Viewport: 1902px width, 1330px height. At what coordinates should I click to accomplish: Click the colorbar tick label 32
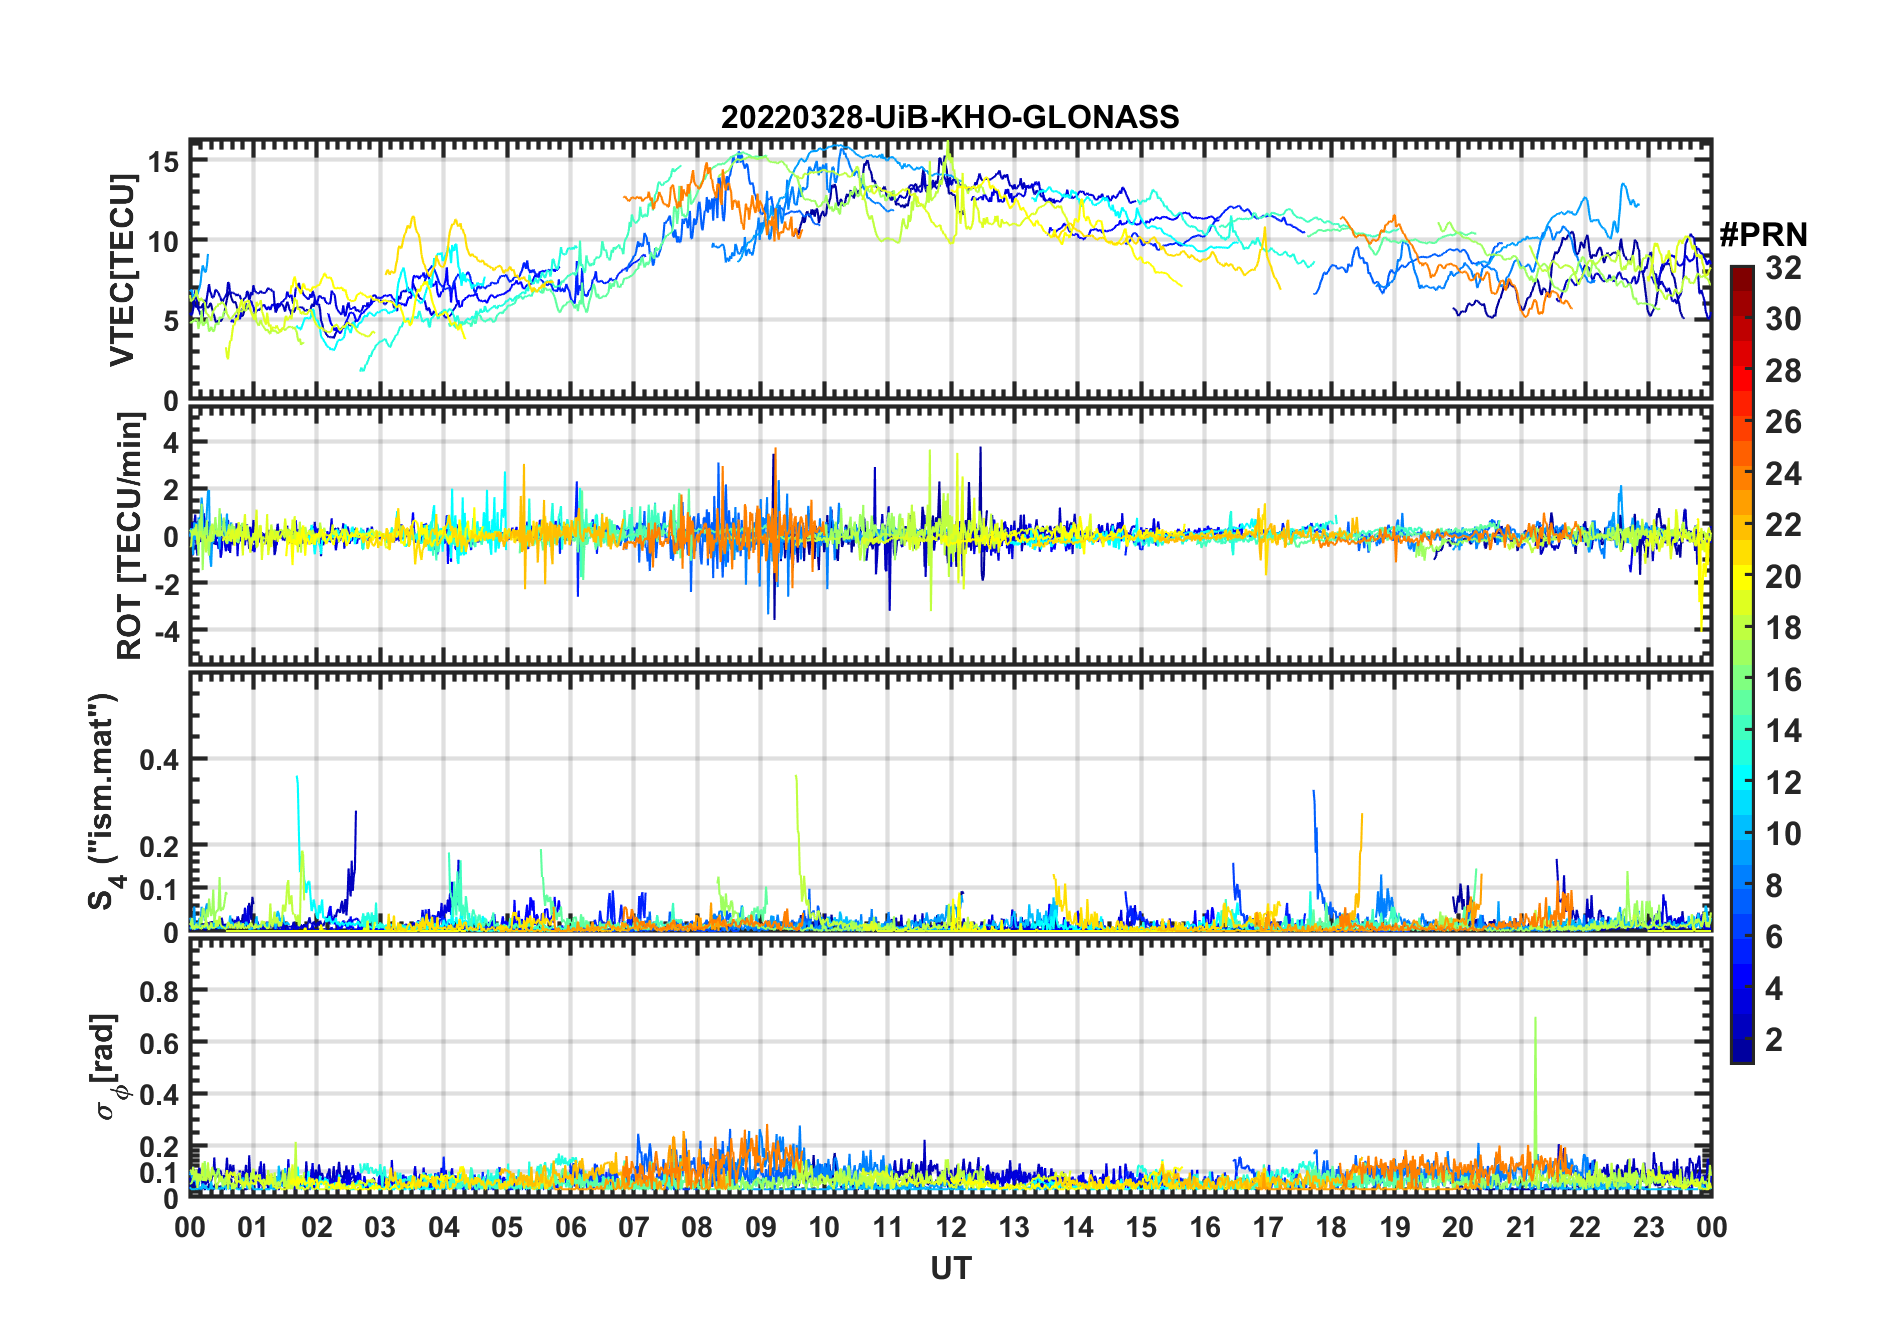pos(1783,268)
